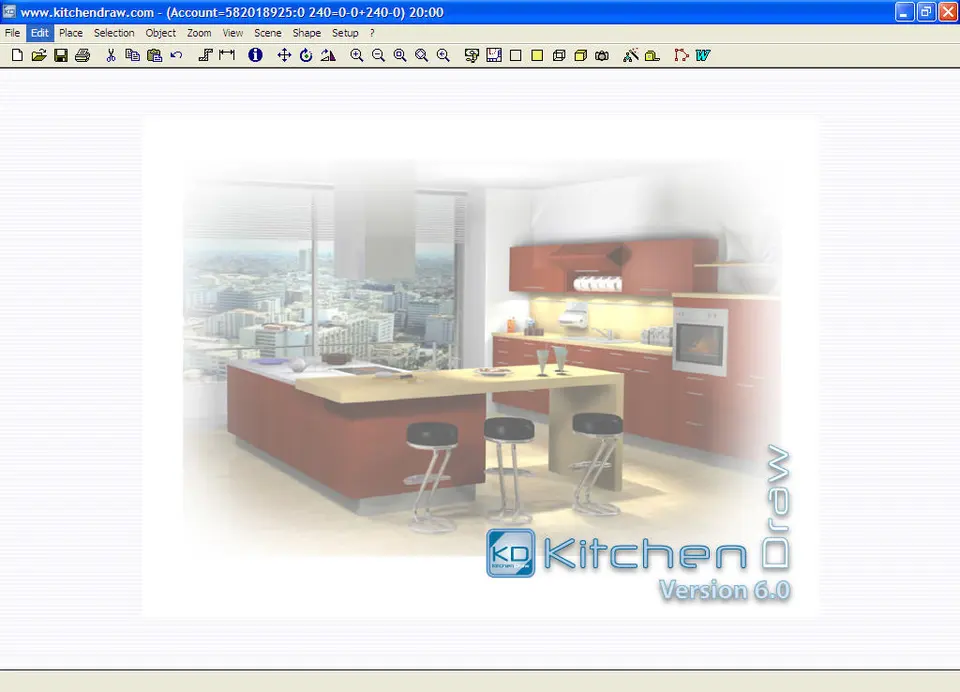Click the blue W toolbar icon

703,56
